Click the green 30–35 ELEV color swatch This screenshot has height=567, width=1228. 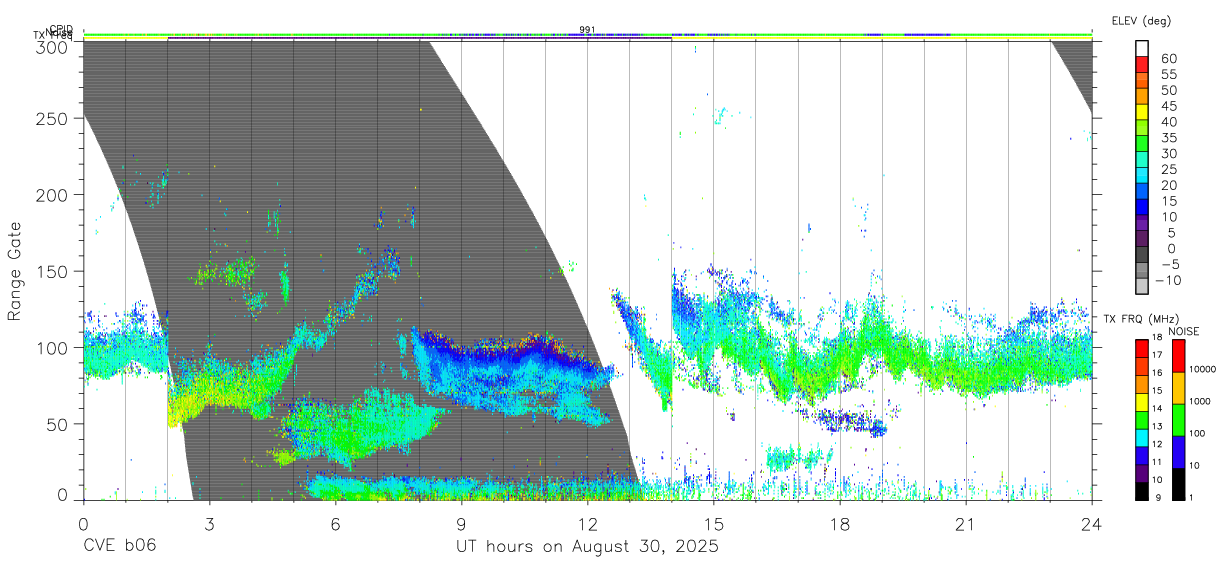1141,145
